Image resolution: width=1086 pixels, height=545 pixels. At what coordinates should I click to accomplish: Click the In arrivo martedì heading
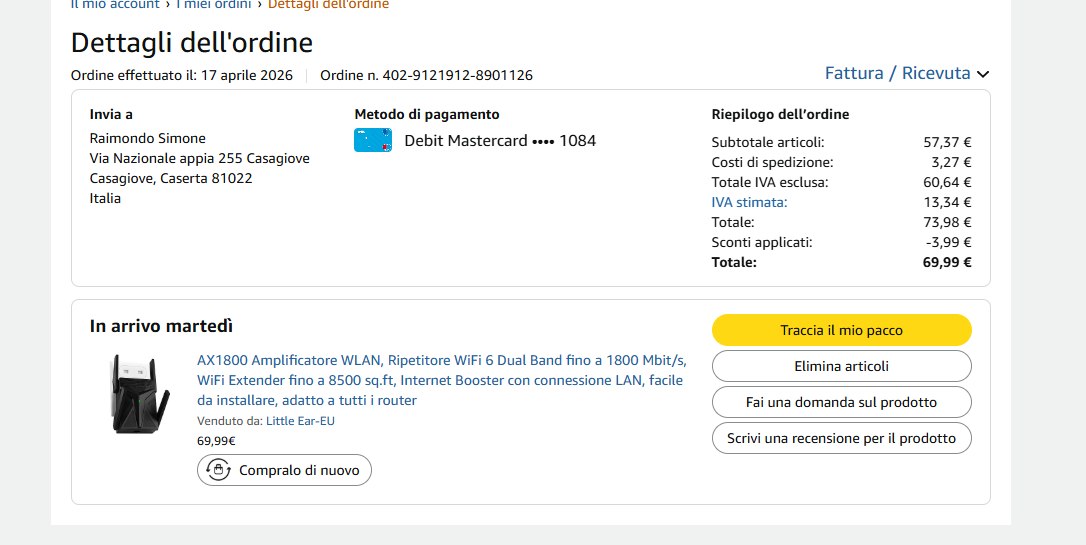point(161,326)
